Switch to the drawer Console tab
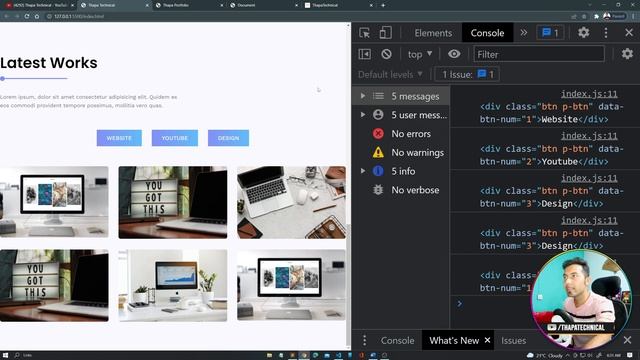Screen dimensions: 640x360 click(397, 340)
